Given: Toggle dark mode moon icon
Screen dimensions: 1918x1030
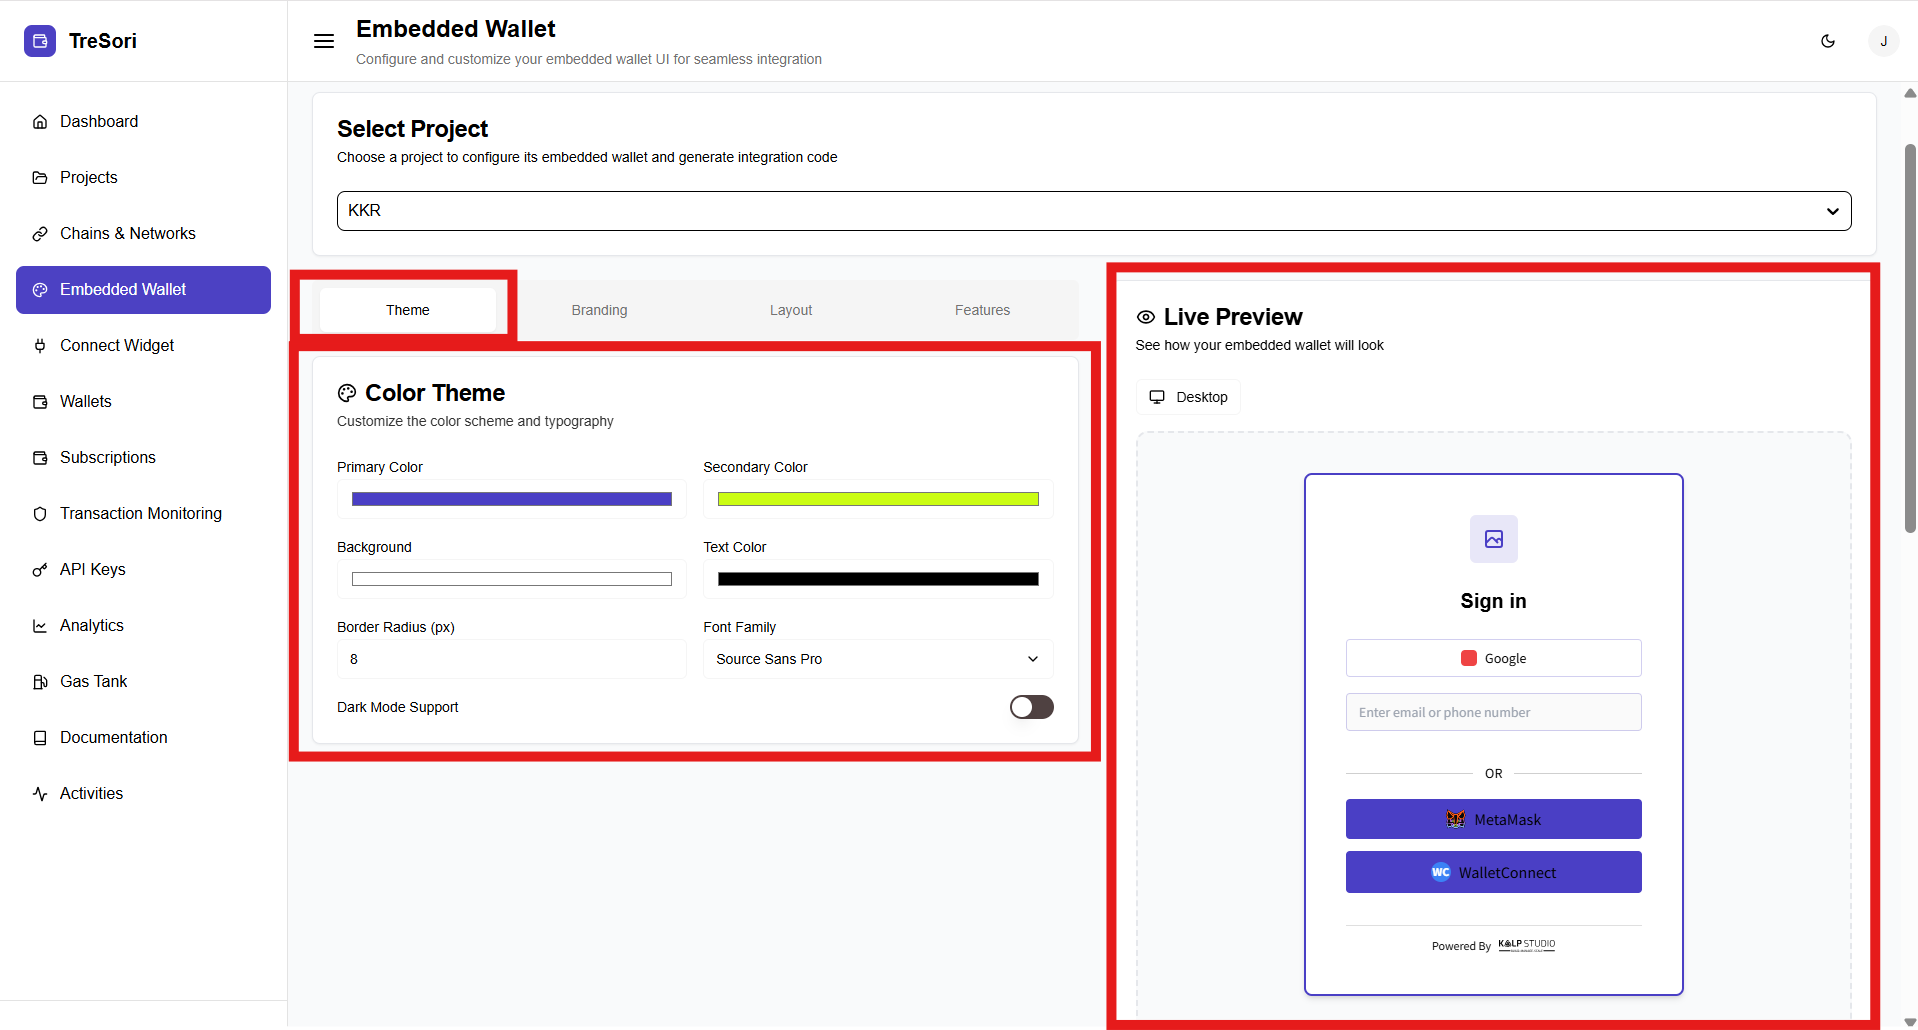Looking at the screenshot, I should 1828,41.
